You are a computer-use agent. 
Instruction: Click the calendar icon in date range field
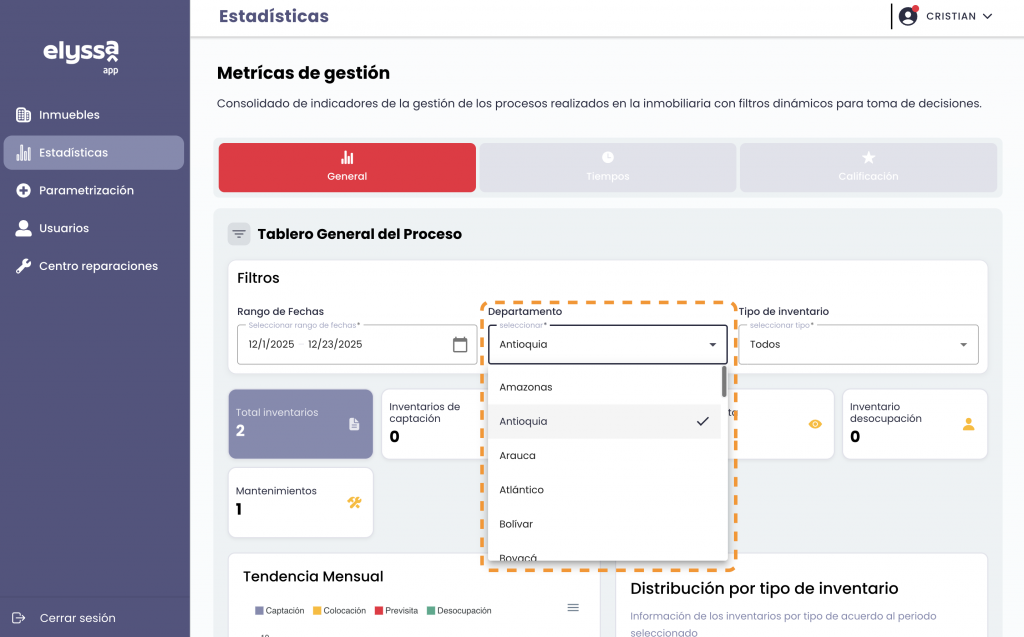[460, 345]
